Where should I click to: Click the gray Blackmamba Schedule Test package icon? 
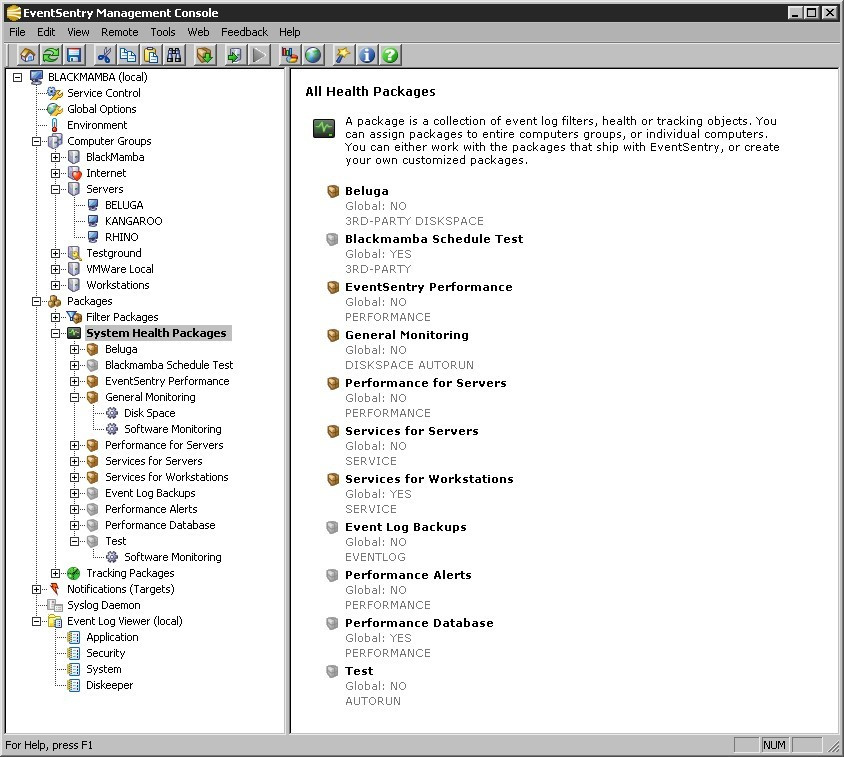point(333,239)
